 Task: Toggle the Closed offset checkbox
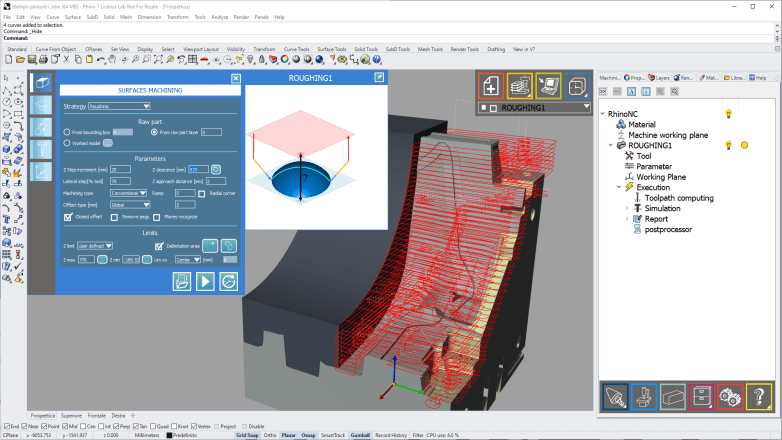tap(68, 217)
